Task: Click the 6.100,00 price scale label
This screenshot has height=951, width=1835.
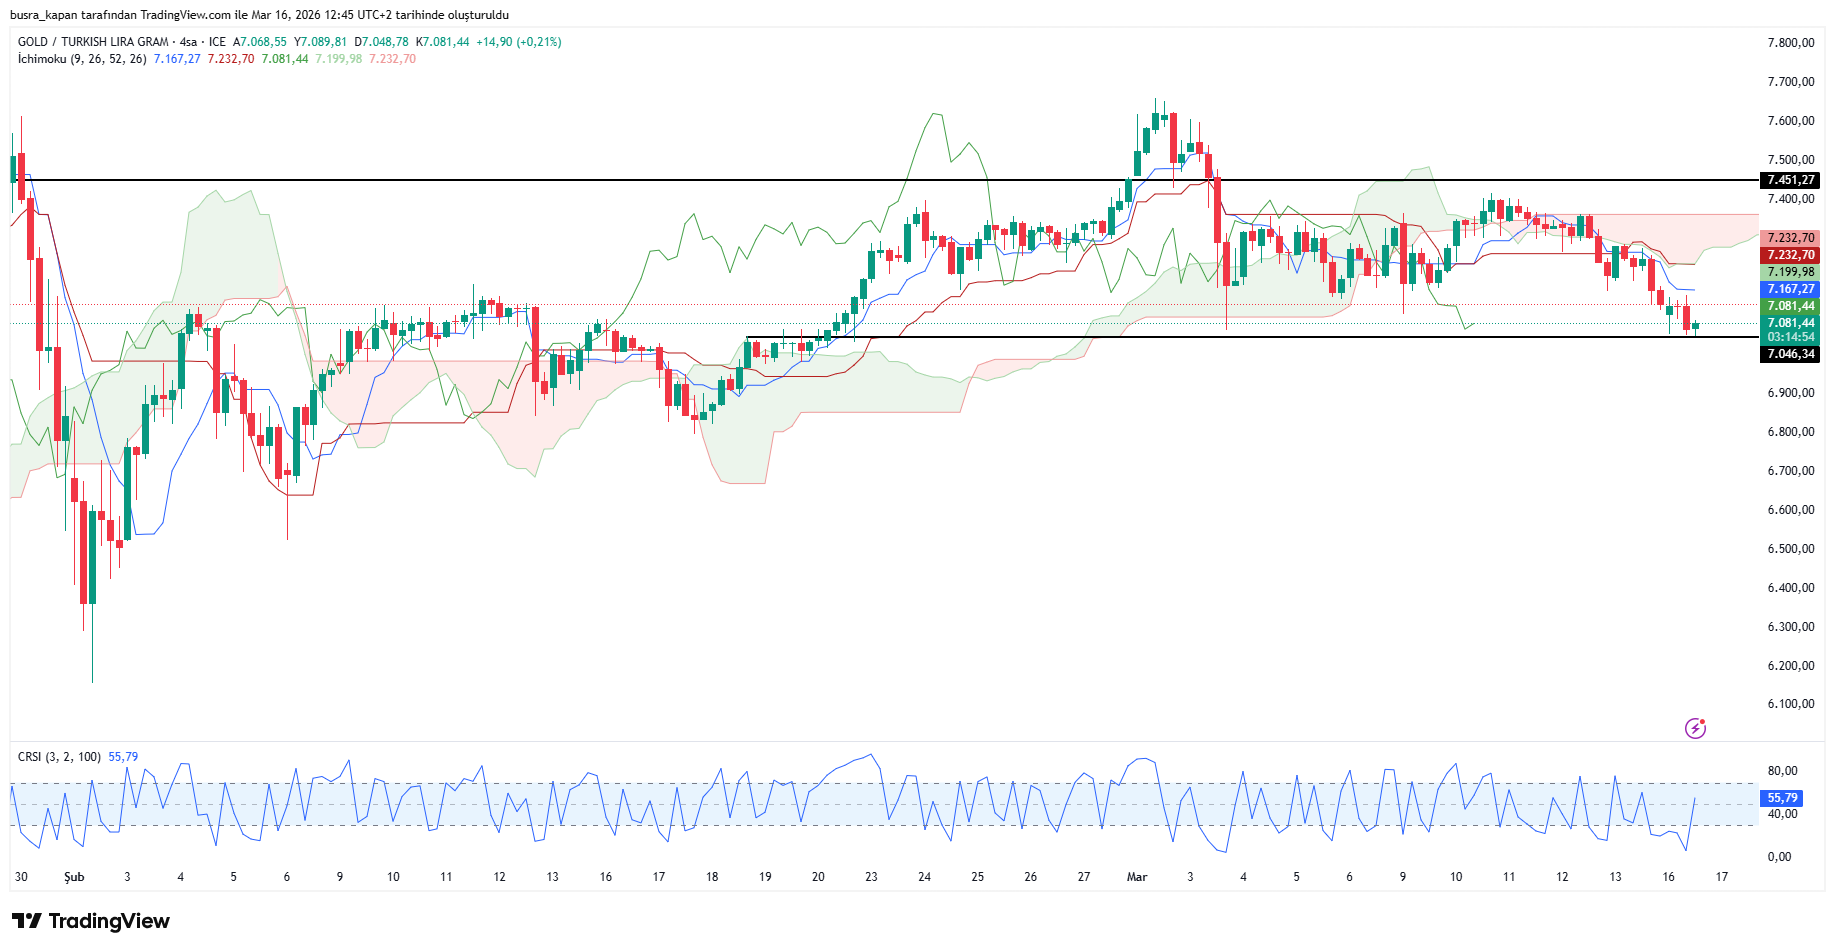Action: [1790, 704]
